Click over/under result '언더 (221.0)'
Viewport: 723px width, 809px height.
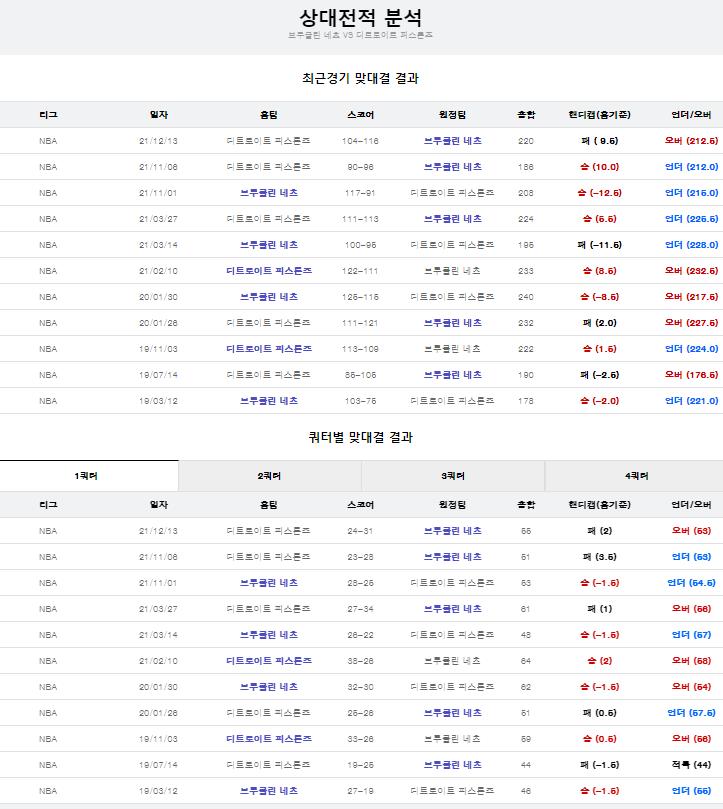click(x=691, y=401)
